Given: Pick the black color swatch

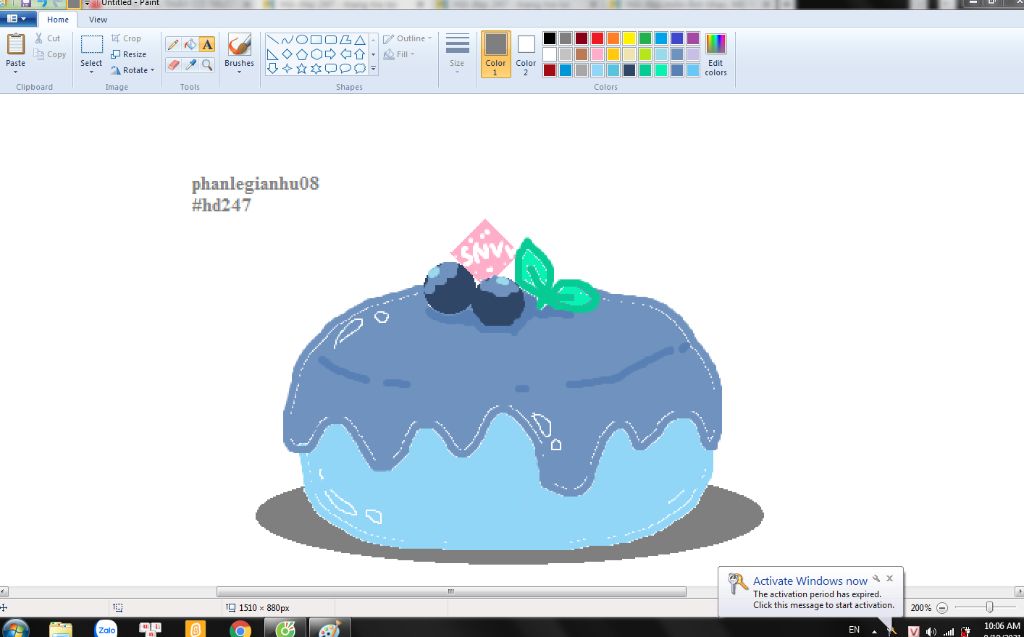Looking at the screenshot, I should tap(550, 38).
